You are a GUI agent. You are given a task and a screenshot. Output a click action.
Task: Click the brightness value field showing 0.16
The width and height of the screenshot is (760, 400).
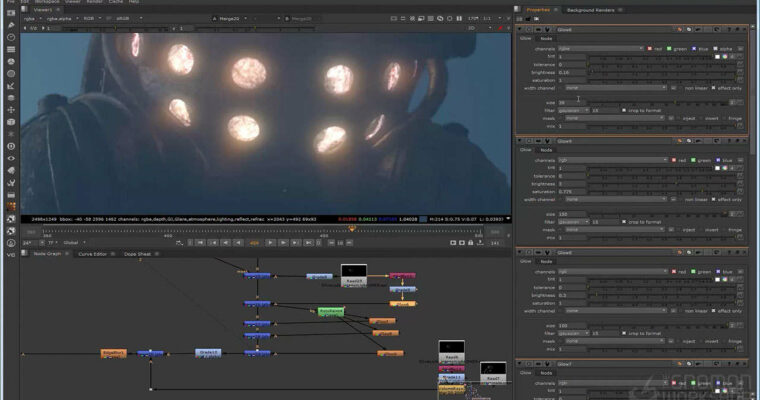tap(572, 72)
